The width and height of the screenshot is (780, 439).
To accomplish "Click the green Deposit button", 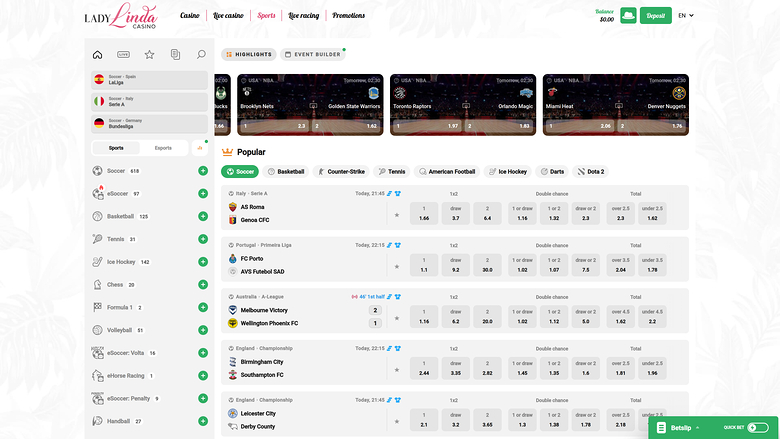I will (x=656, y=16).
